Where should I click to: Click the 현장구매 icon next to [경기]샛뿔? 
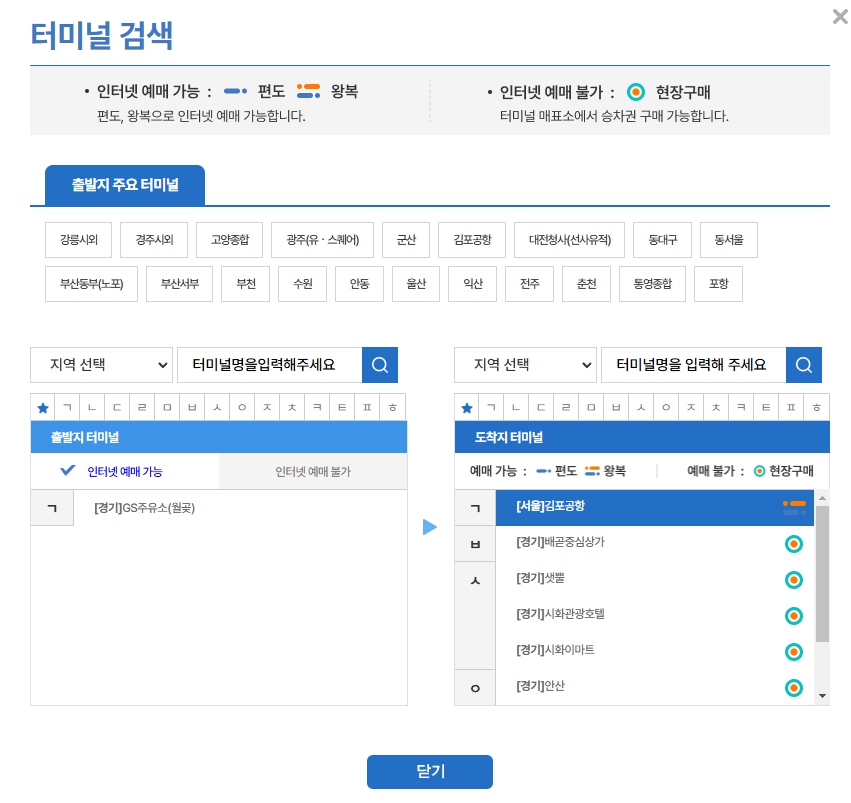(794, 580)
